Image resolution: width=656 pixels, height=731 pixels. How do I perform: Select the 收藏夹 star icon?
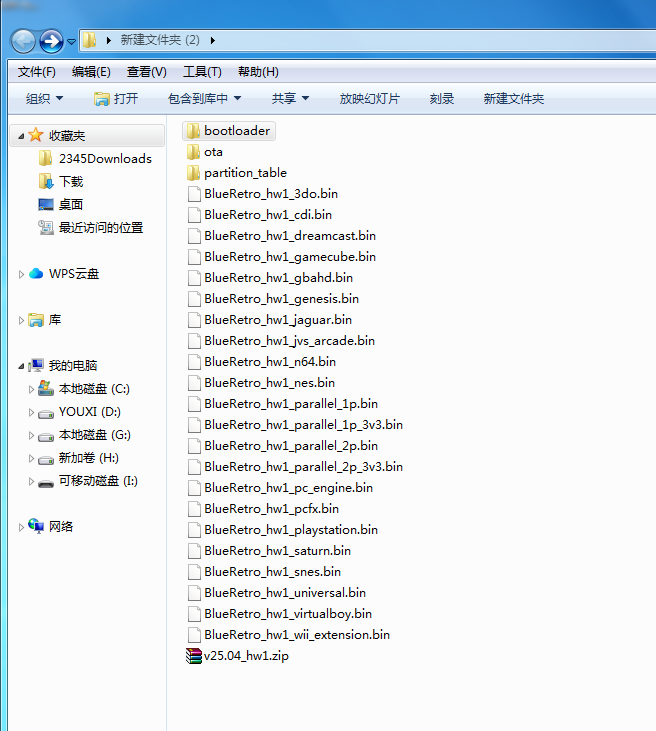(x=35, y=135)
